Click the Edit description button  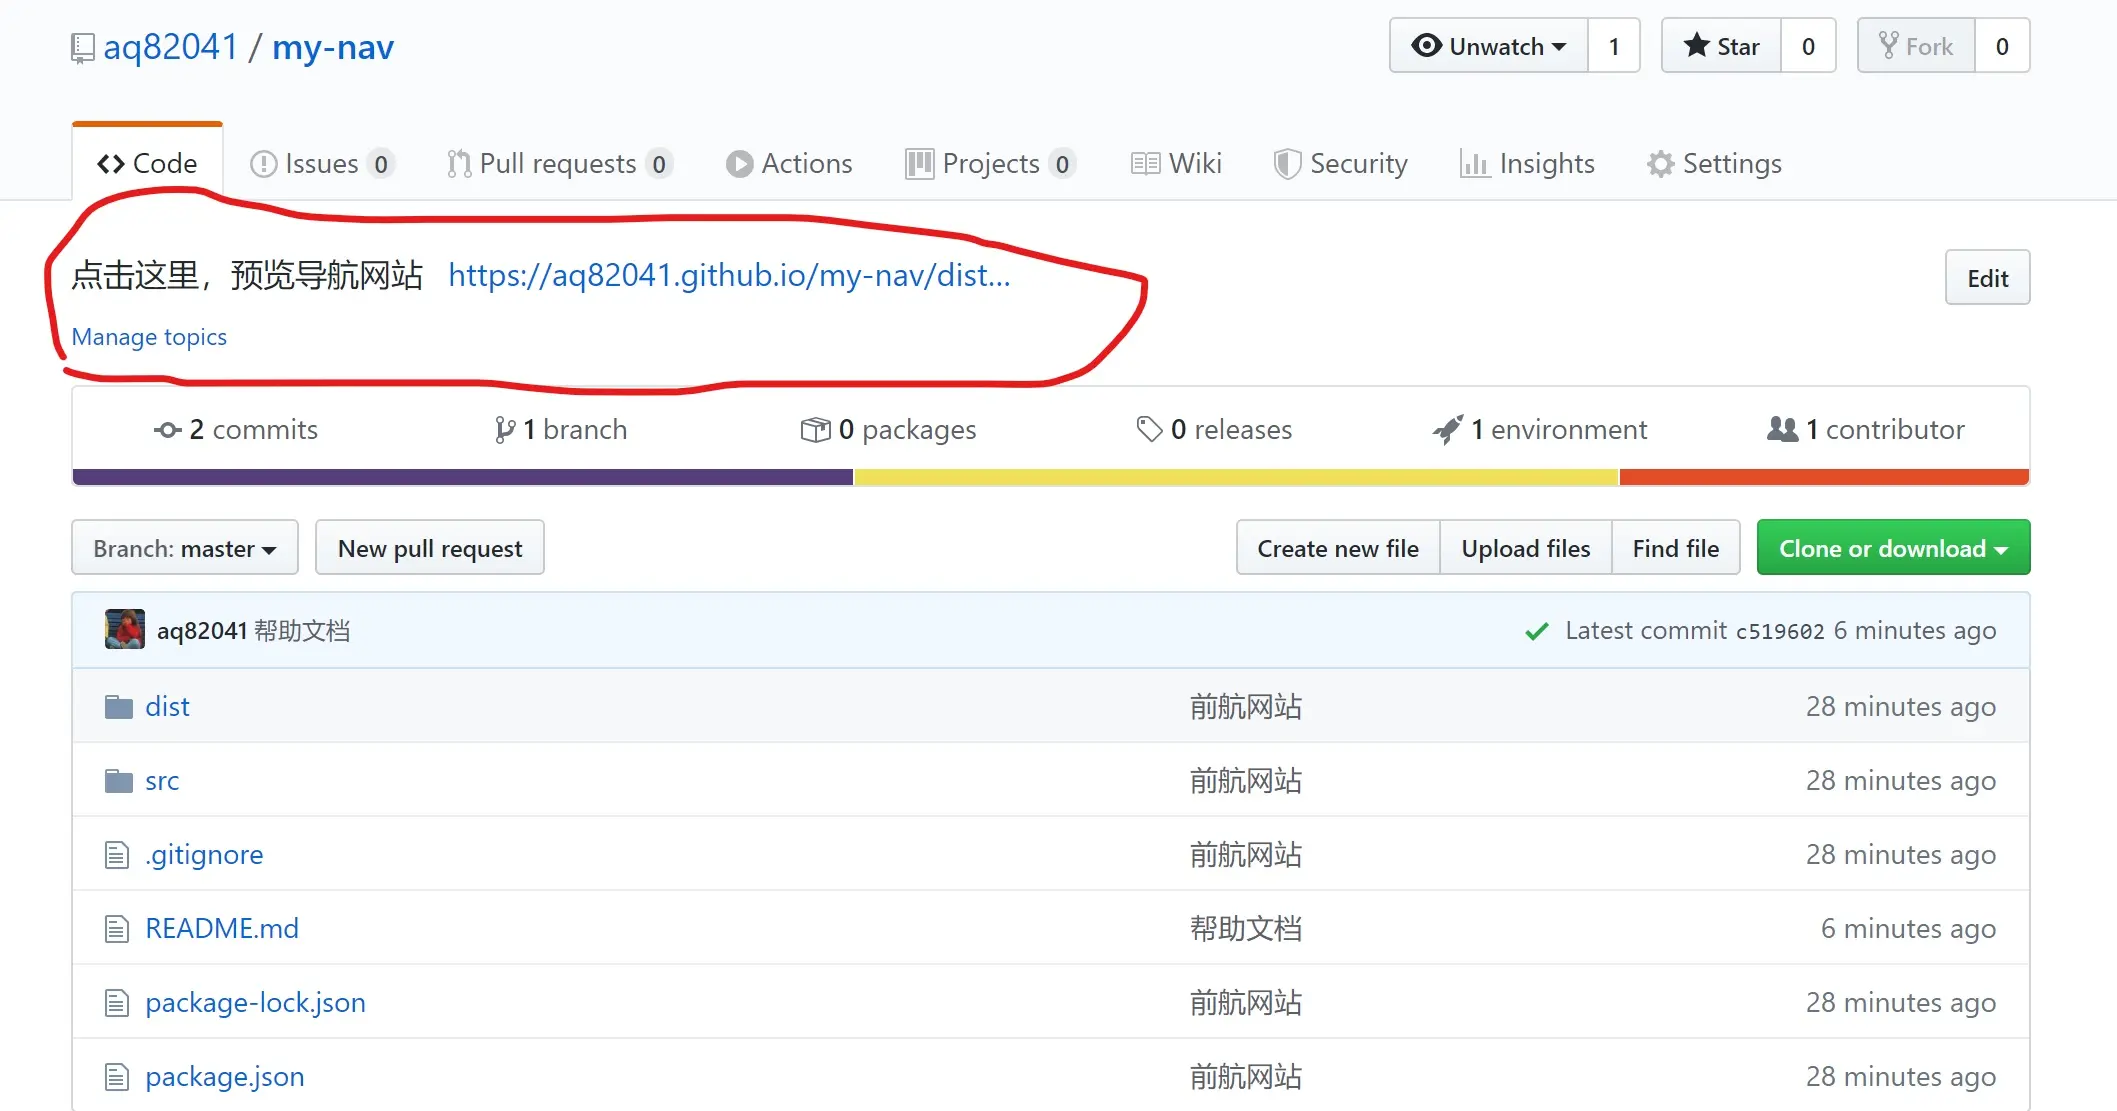tap(1986, 278)
